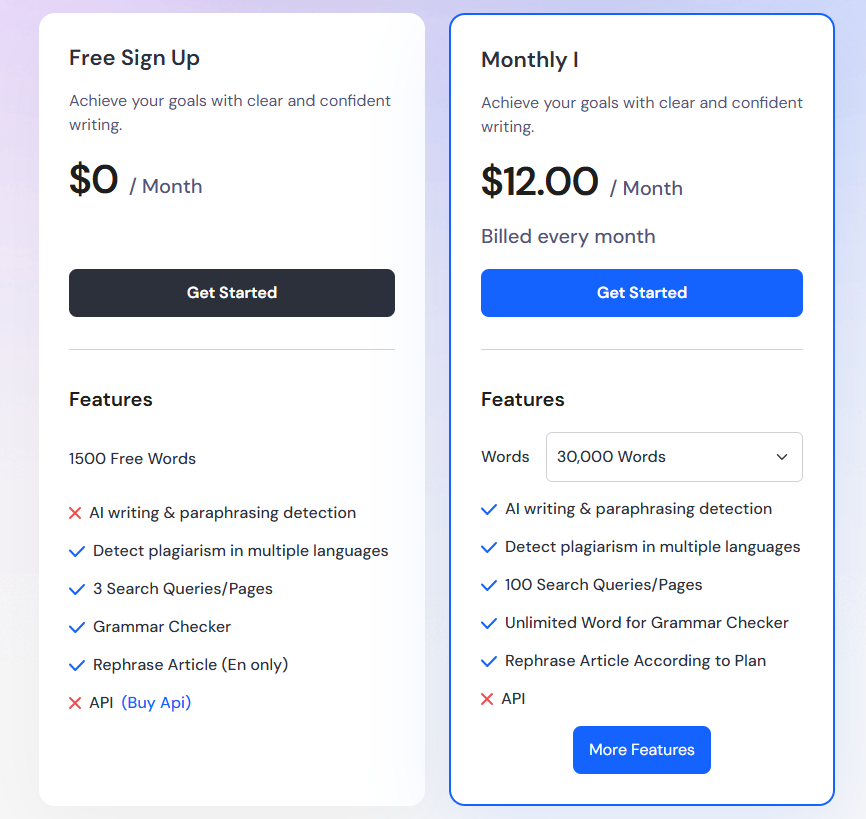Click the $12.00 price text

[540, 182]
